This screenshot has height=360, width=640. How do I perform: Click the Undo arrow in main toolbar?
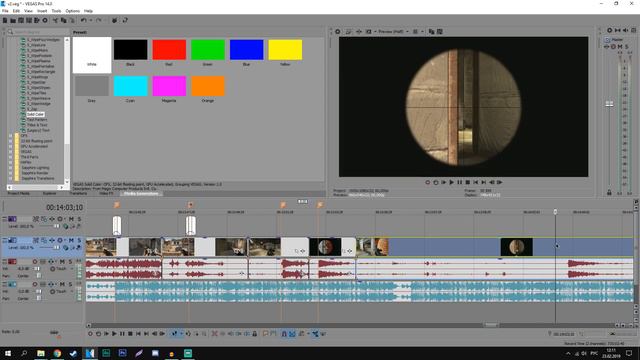pyautogui.click(x=83, y=20)
